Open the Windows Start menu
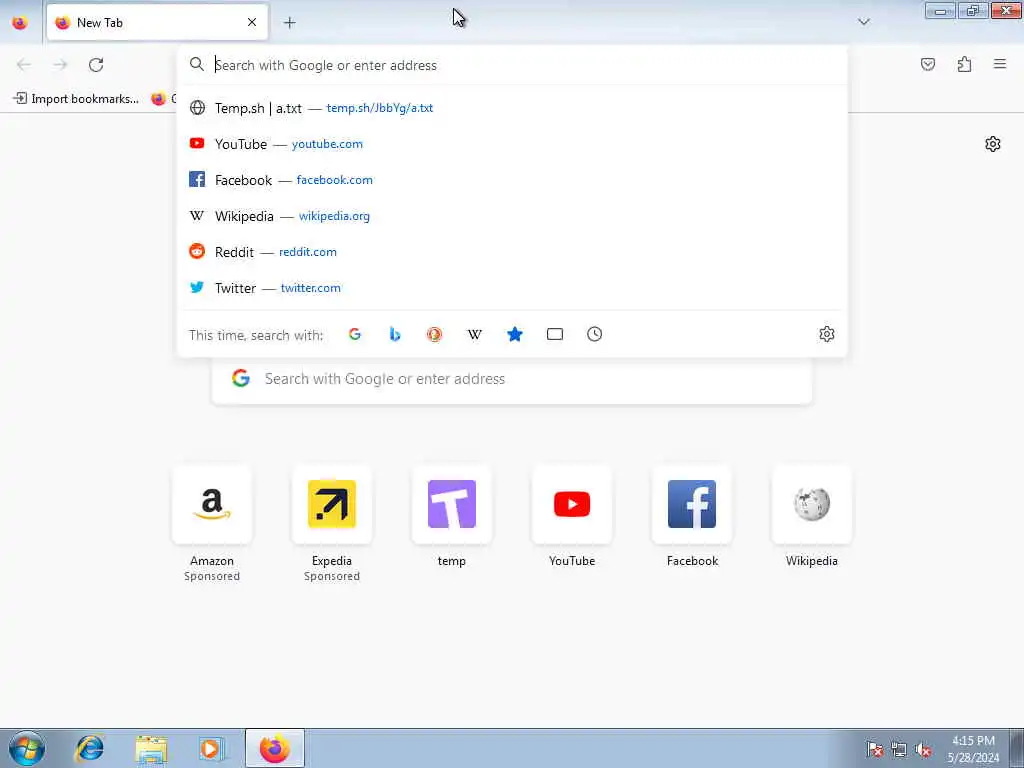Image resolution: width=1024 pixels, height=768 pixels. 27,748
